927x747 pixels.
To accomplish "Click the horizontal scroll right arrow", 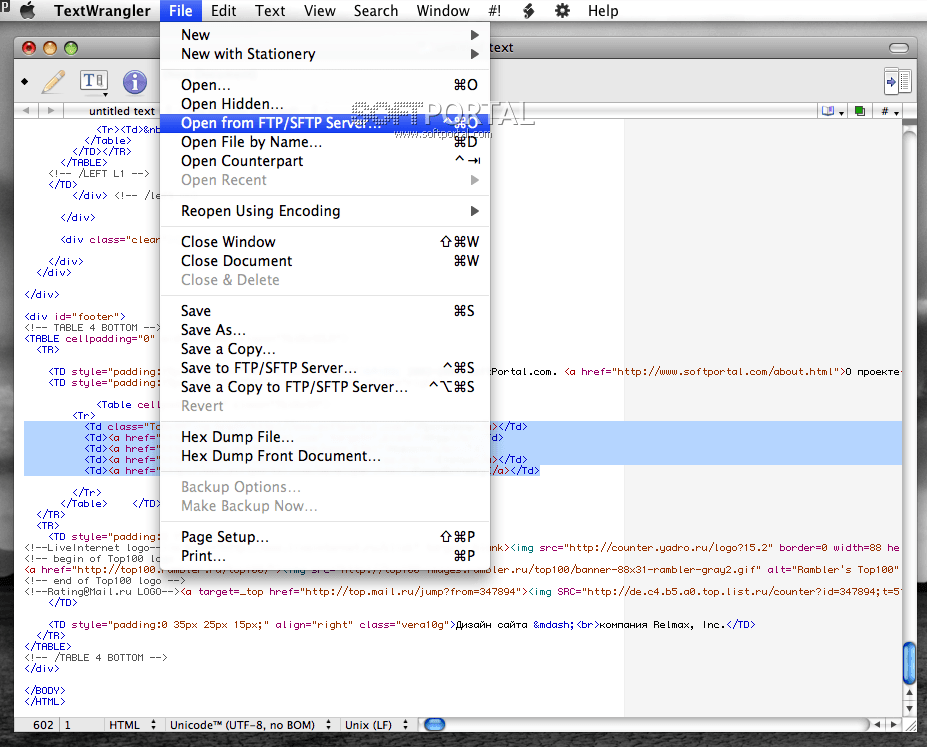I will [894, 725].
